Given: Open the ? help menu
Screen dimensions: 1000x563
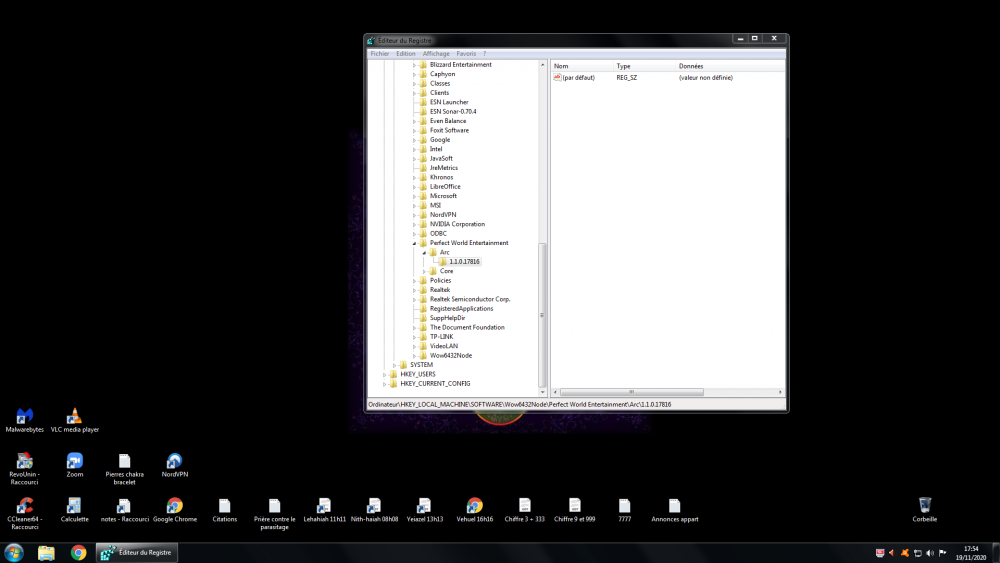Looking at the screenshot, I should click(x=485, y=54).
